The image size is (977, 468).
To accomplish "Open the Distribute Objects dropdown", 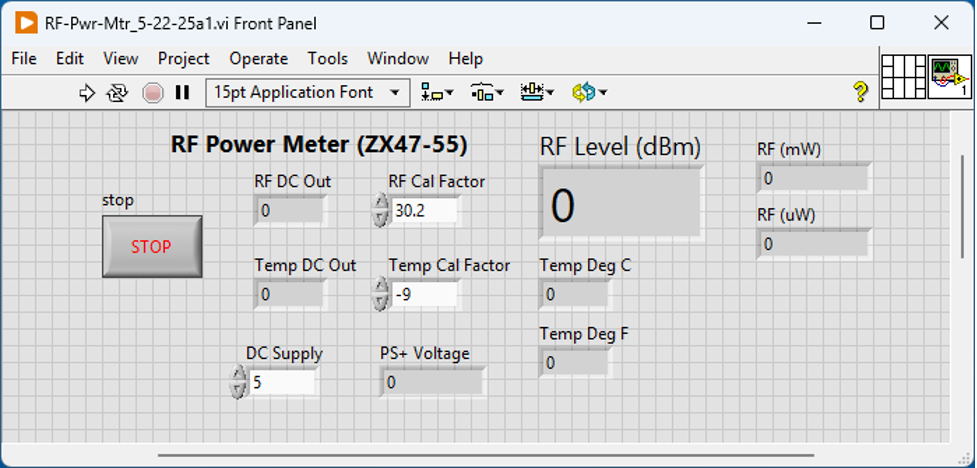I will pyautogui.click(x=487, y=93).
